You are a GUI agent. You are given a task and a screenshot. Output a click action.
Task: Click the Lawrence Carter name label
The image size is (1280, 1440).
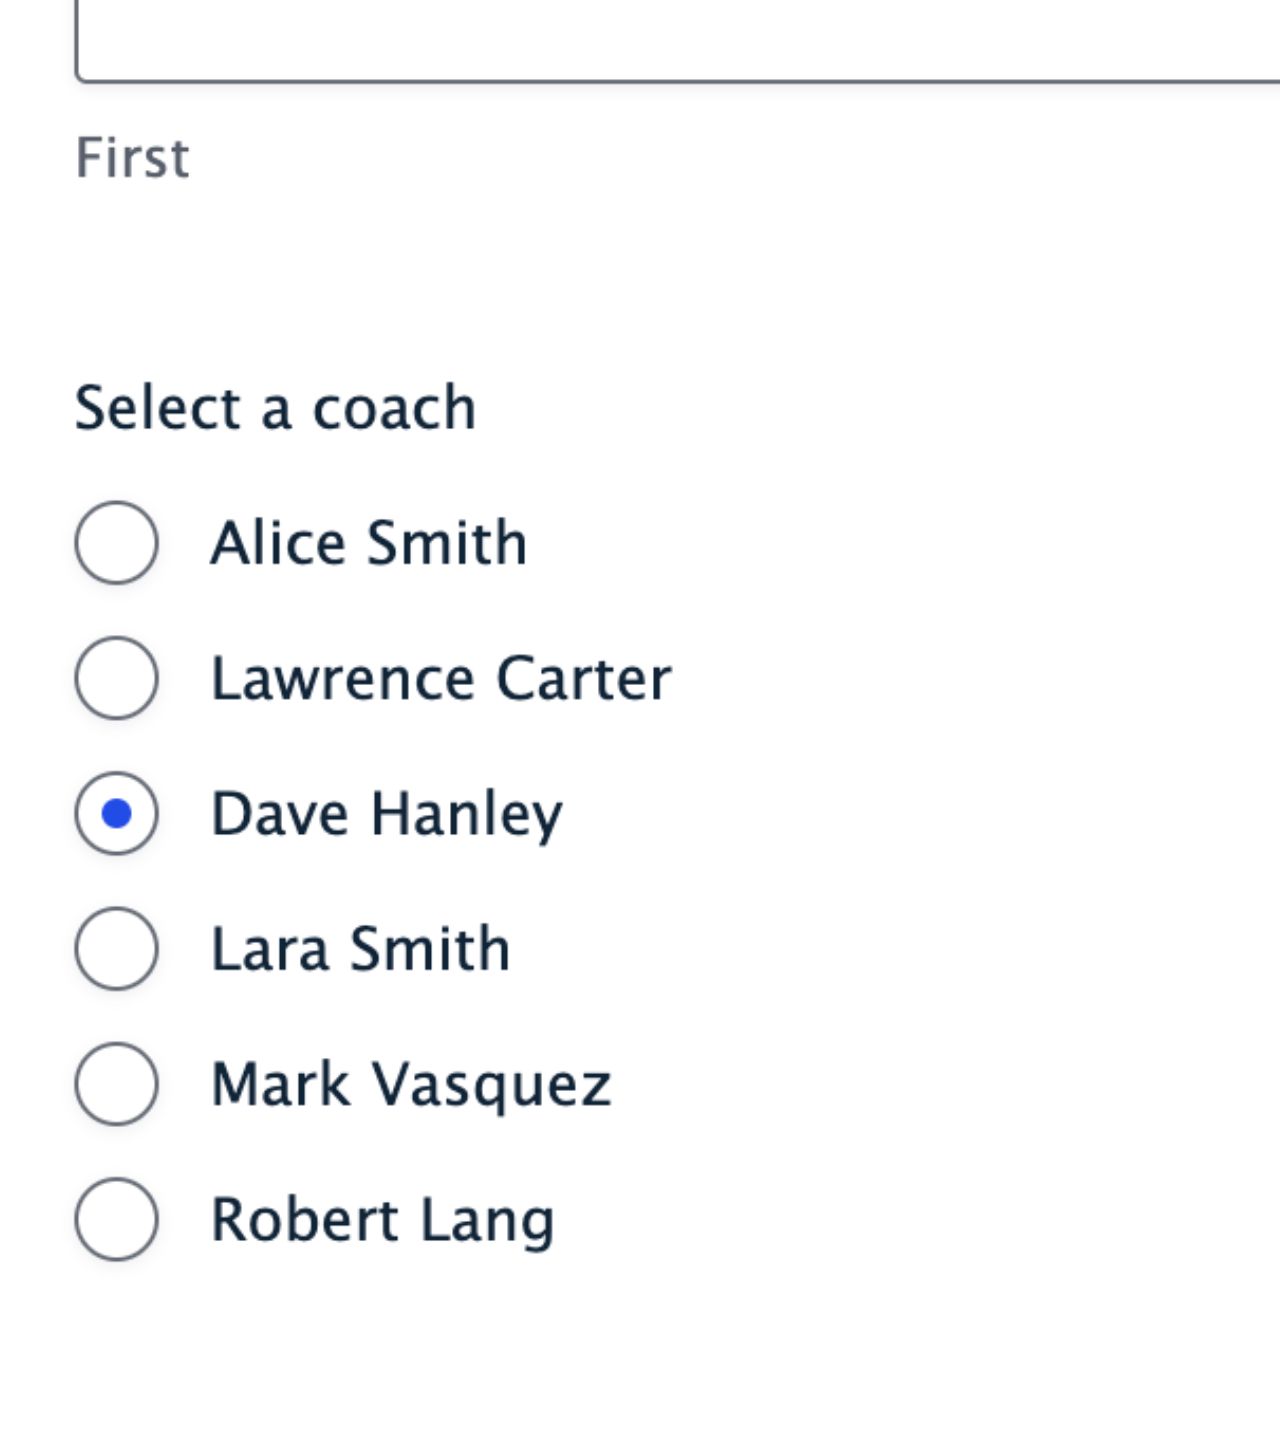pyautogui.click(x=441, y=678)
